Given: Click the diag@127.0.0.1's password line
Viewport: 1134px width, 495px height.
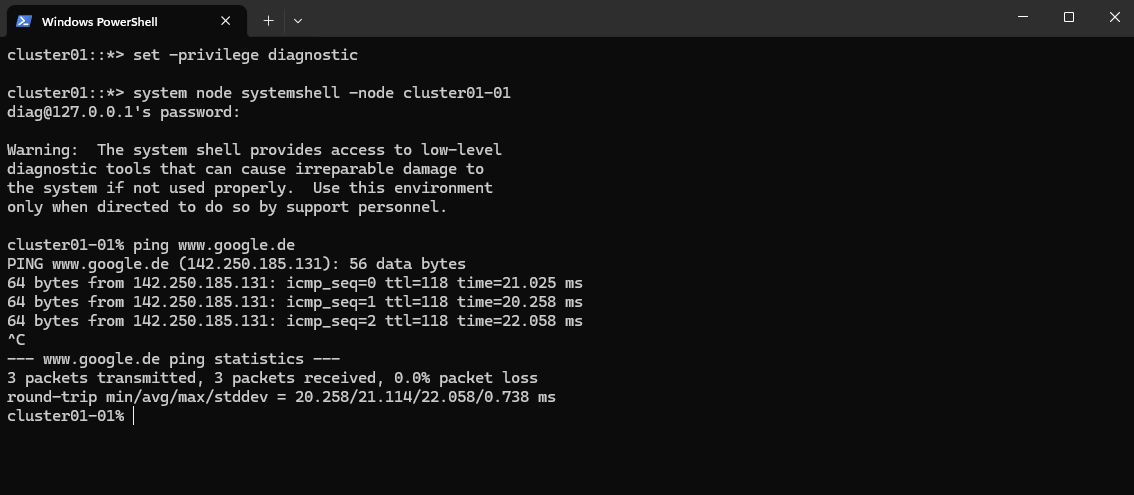Looking at the screenshot, I should pyautogui.click(x=124, y=112).
